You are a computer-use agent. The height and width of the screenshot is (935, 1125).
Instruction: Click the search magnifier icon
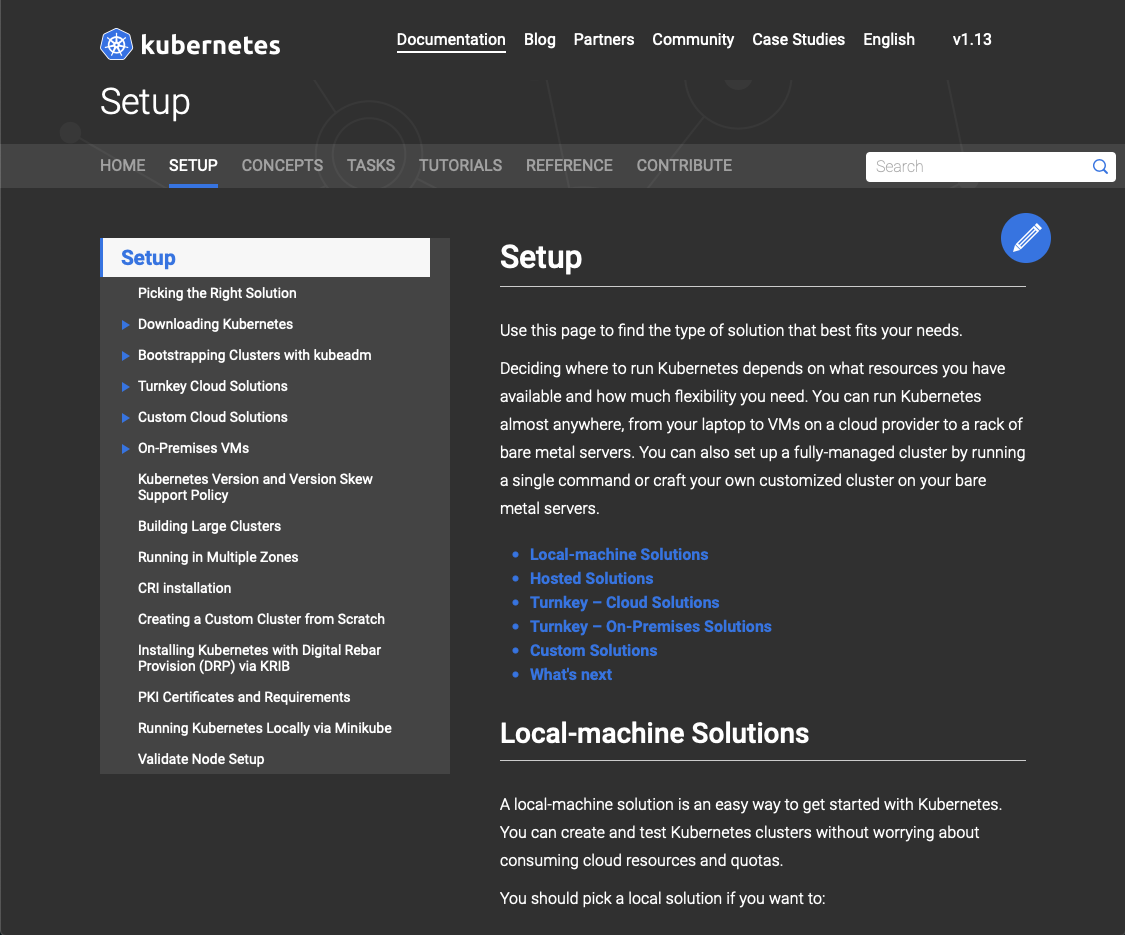[x=1100, y=166]
